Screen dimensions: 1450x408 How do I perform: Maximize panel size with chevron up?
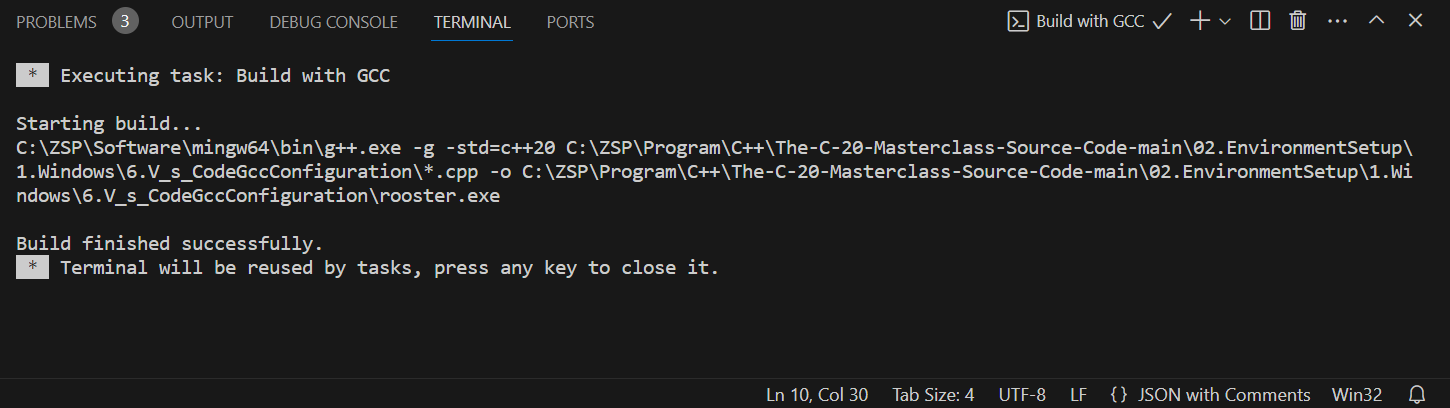(1376, 21)
